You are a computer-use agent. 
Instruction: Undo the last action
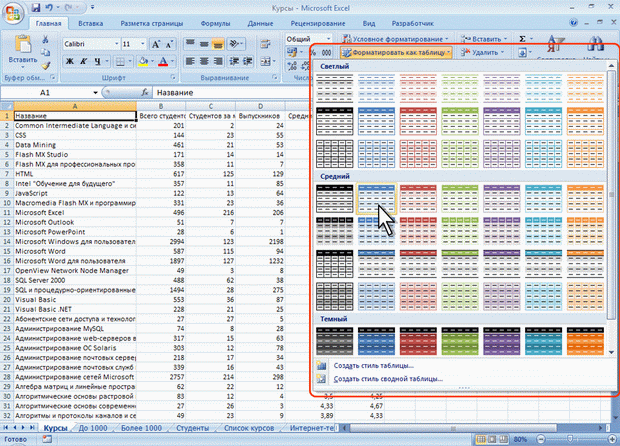click(49, 8)
